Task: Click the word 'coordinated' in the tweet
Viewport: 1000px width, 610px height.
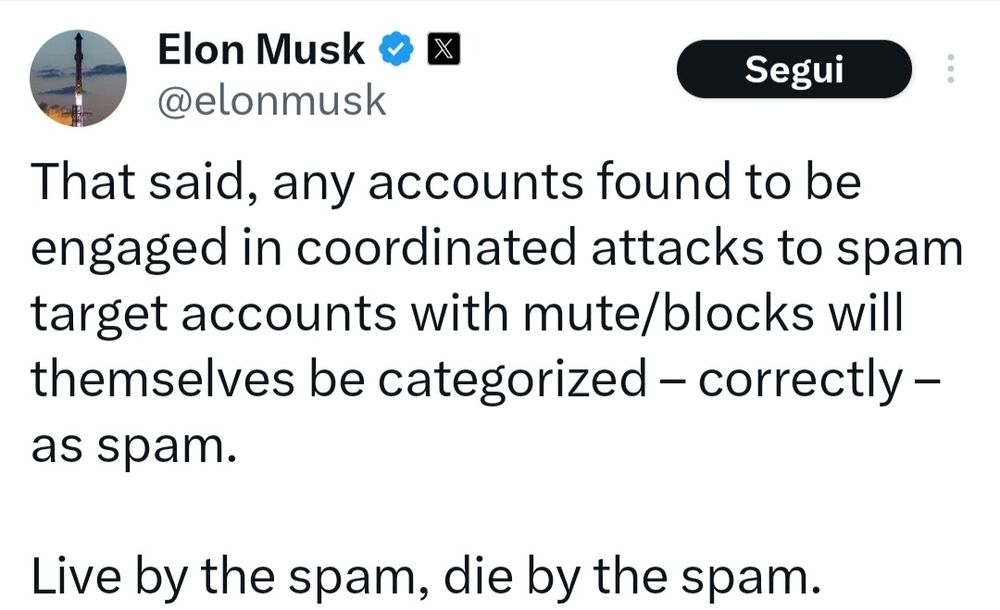Action: click(x=436, y=249)
